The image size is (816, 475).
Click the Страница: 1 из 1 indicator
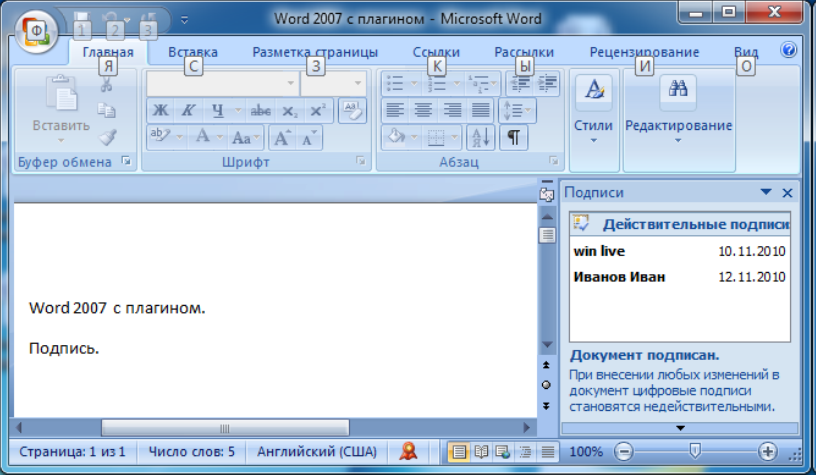tap(72, 451)
